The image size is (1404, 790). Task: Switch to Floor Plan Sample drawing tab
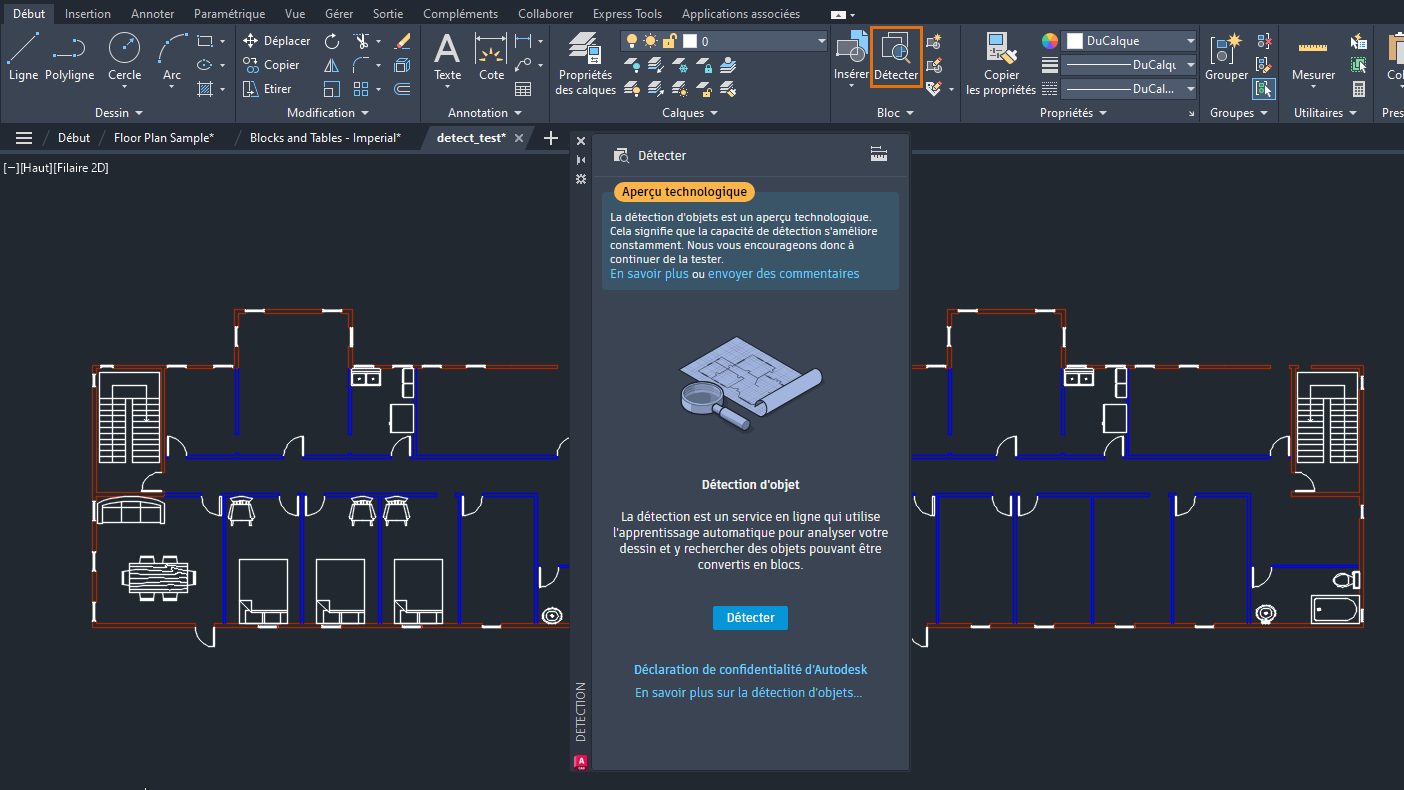pyautogui.click(x=164, y=138)
